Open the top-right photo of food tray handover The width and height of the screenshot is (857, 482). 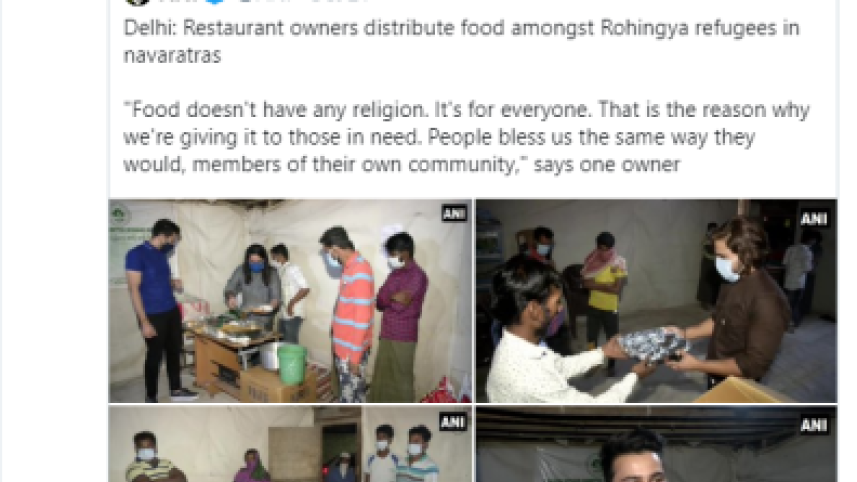click(656, 301)
